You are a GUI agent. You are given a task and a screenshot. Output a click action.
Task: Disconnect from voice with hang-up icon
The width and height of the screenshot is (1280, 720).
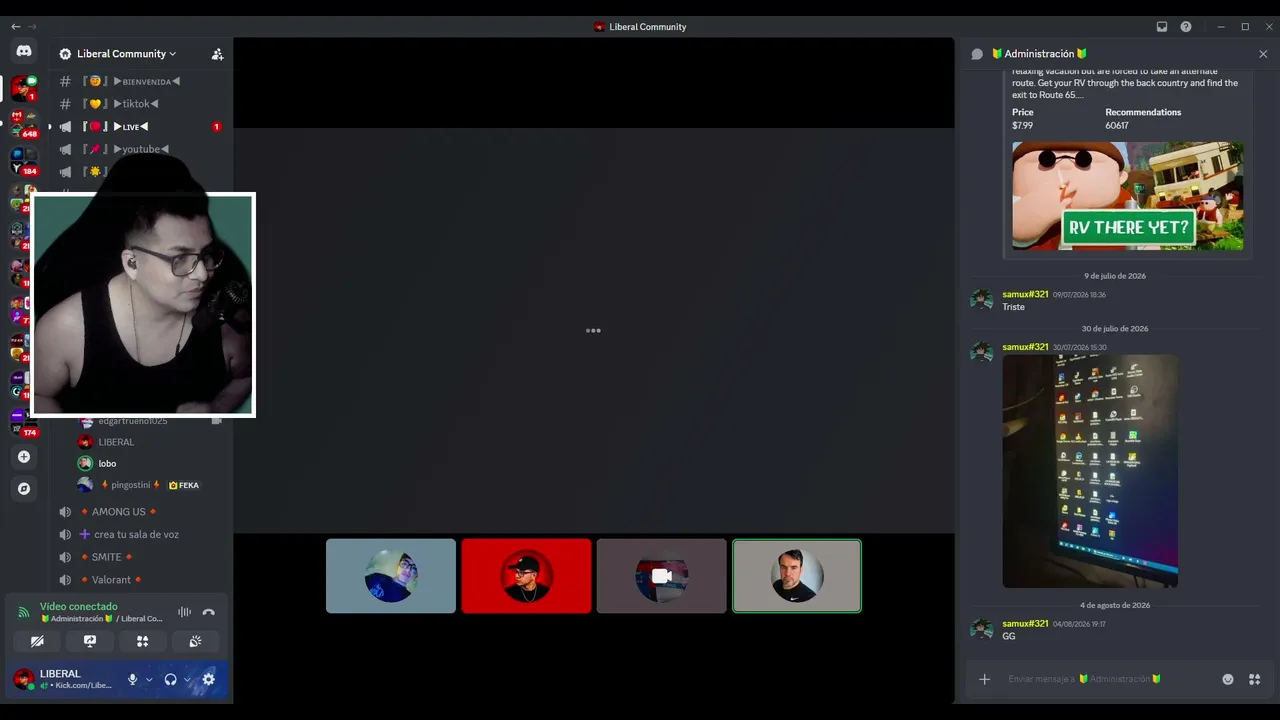click(x=208, y=612)
